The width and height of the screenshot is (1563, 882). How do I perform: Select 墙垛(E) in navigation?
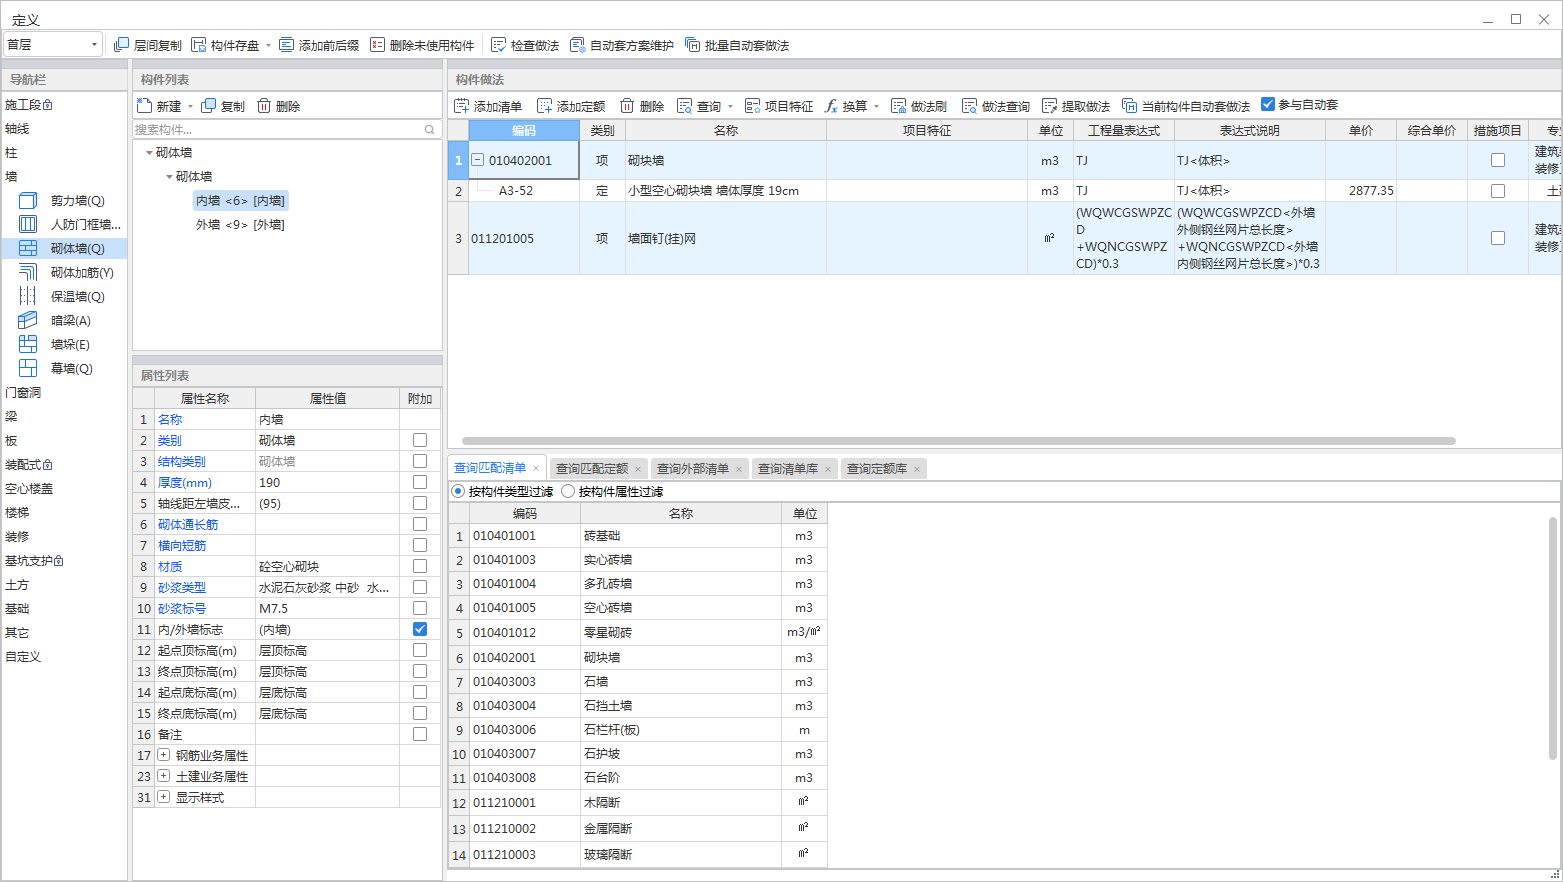pyautogui.click(x=70, y=344)
